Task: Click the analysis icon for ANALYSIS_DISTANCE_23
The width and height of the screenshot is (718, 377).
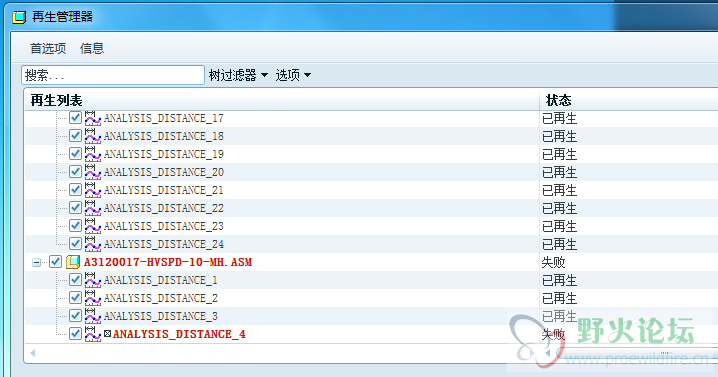Action: click(x=92, y=226)
